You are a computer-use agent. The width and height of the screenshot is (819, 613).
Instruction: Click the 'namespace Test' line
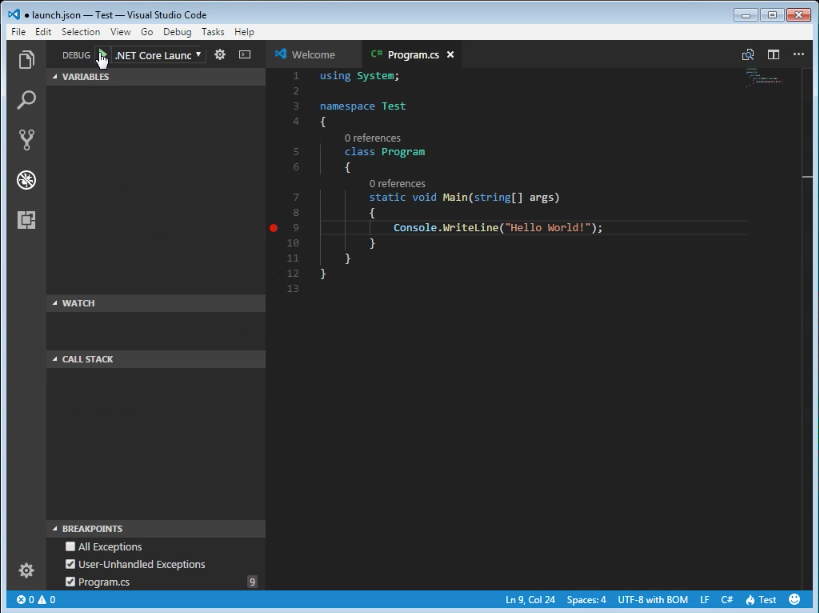pyautogui.click(x=362, y=106)
